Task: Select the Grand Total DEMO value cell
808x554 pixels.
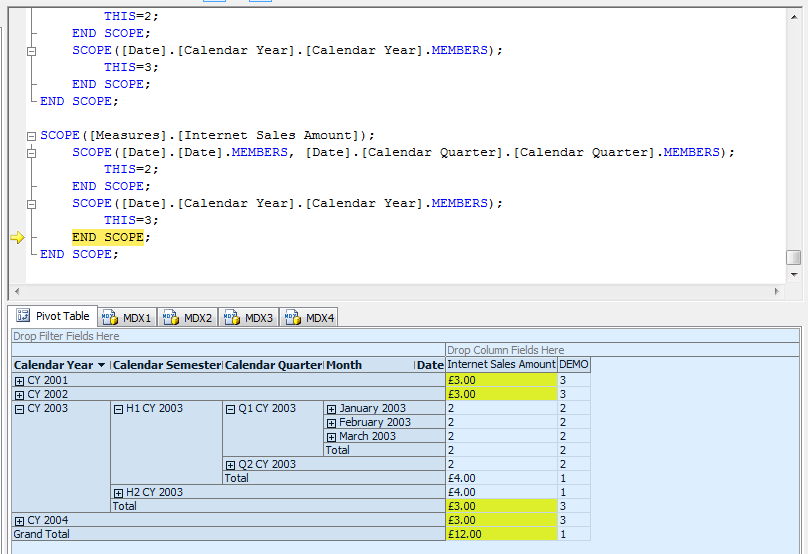Action: click(574, 534)
